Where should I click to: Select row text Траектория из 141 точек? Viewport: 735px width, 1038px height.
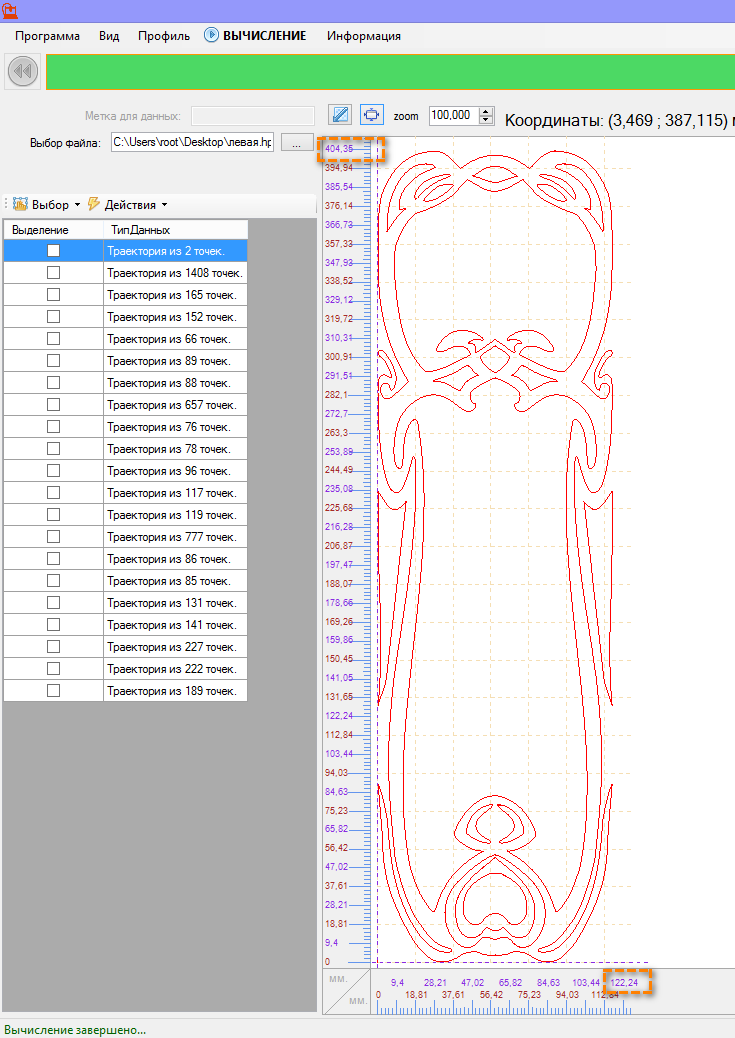click(172, 624)
